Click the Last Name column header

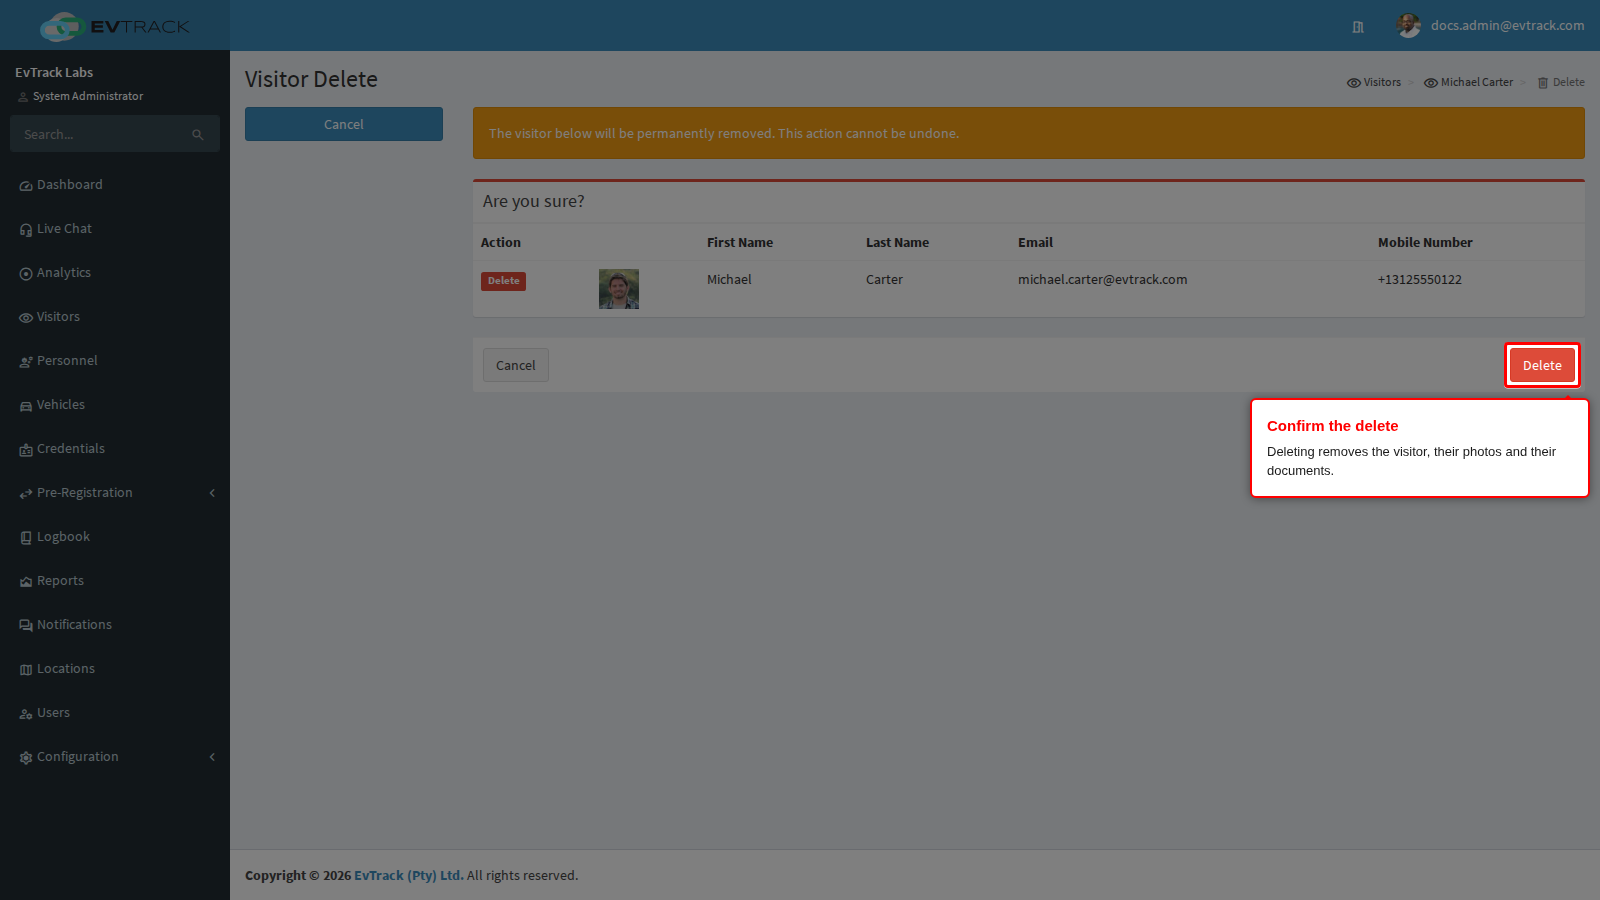click(x=897, y=243)
